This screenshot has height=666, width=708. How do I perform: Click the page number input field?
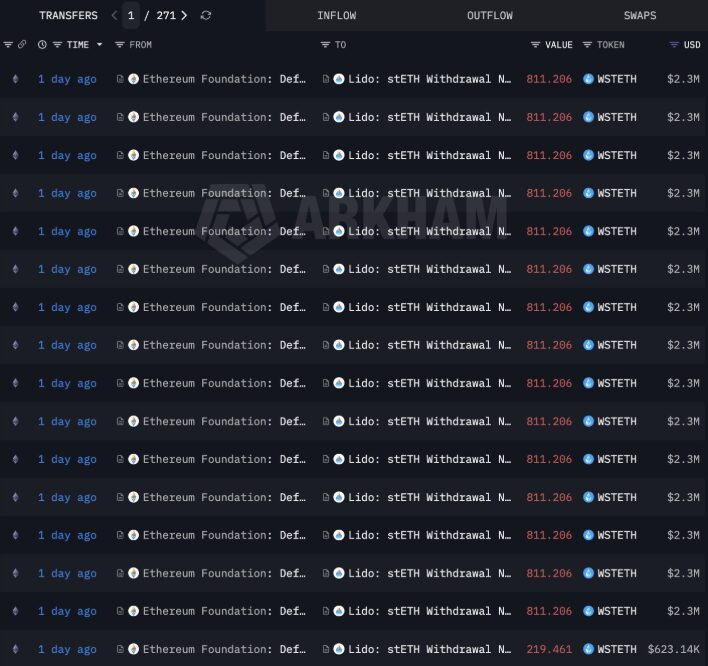pyautogui.click(x=132, y=15)
